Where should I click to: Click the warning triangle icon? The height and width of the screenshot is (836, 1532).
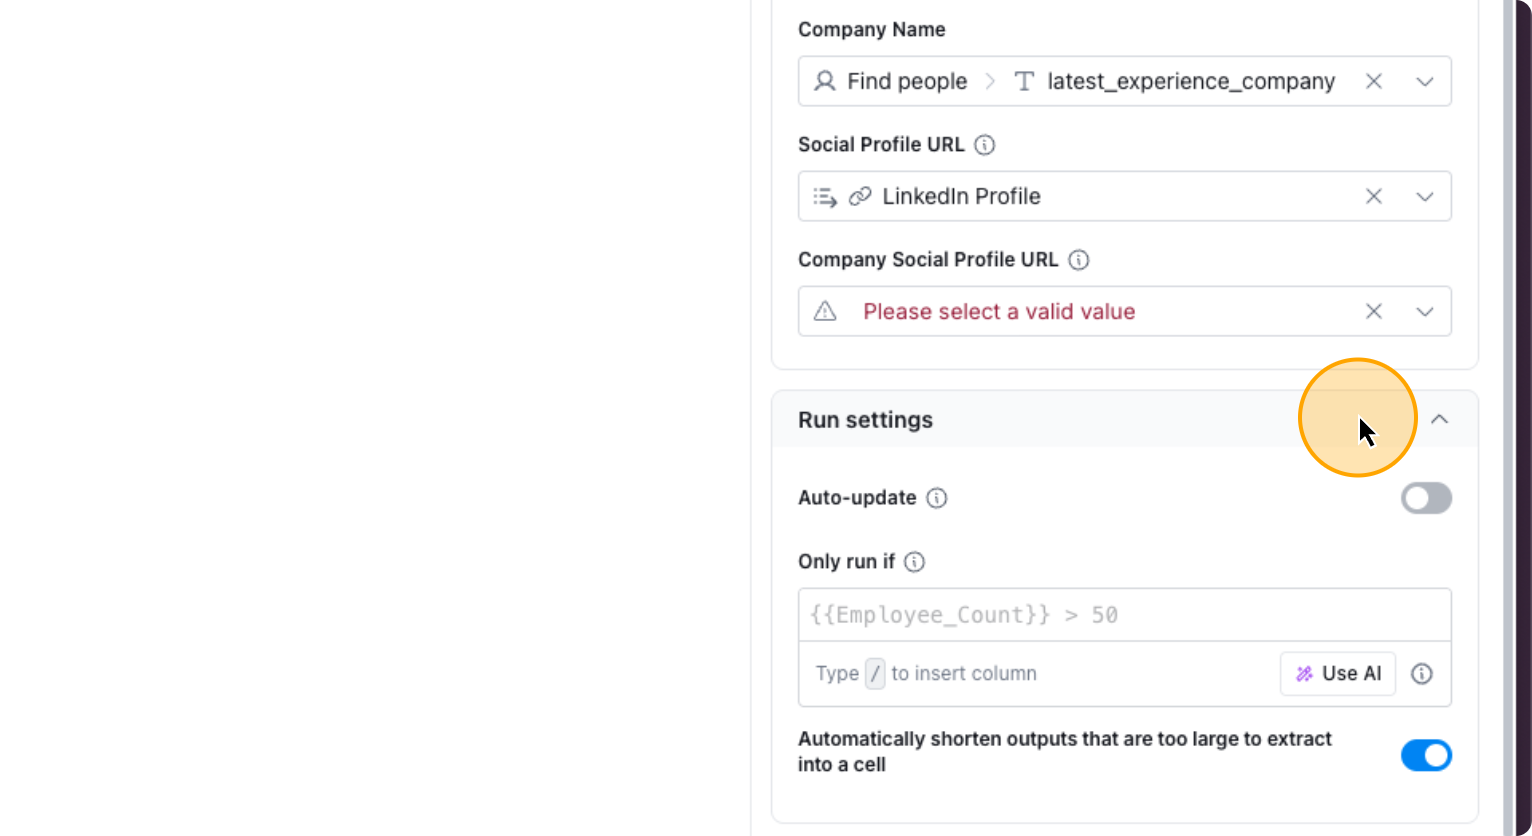[x=825, y=311]
